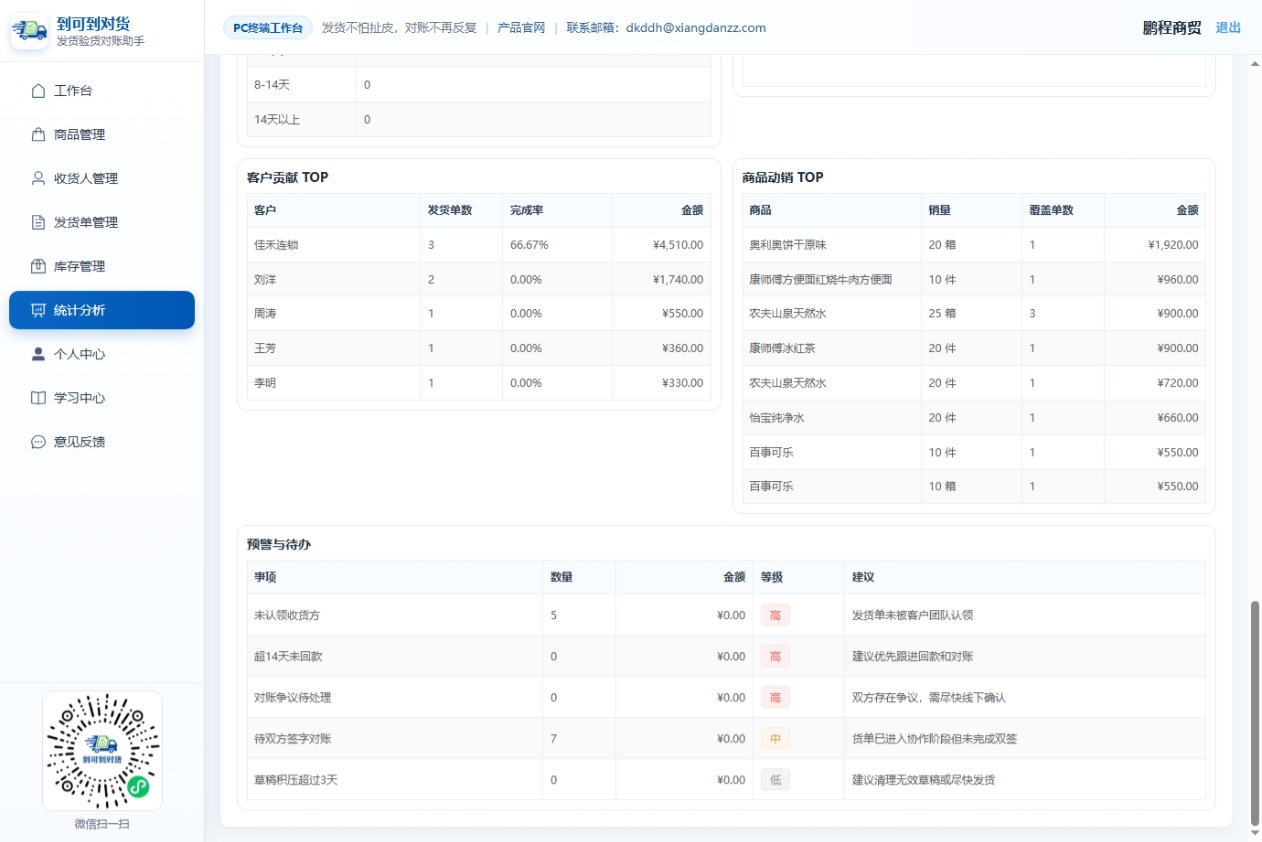Click the 高 tag for 未认领收货方
Image resolution: width=1262 pixels, height=842 pixels.
click(775, 615)
